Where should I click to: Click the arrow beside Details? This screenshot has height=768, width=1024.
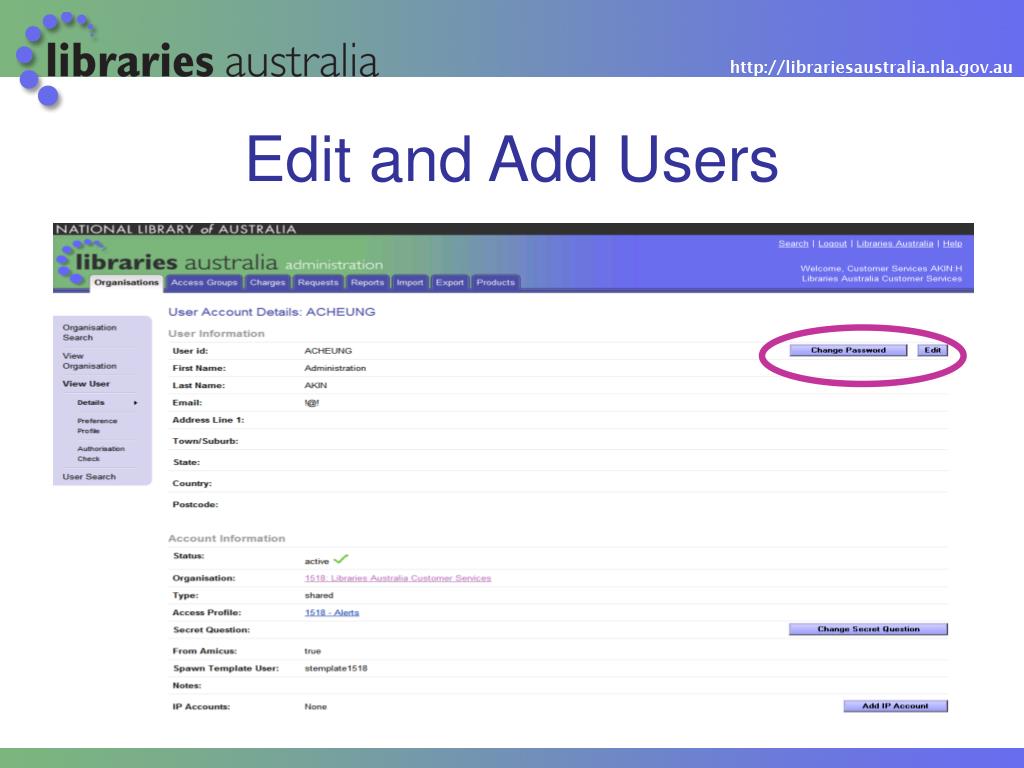point(135,403)
